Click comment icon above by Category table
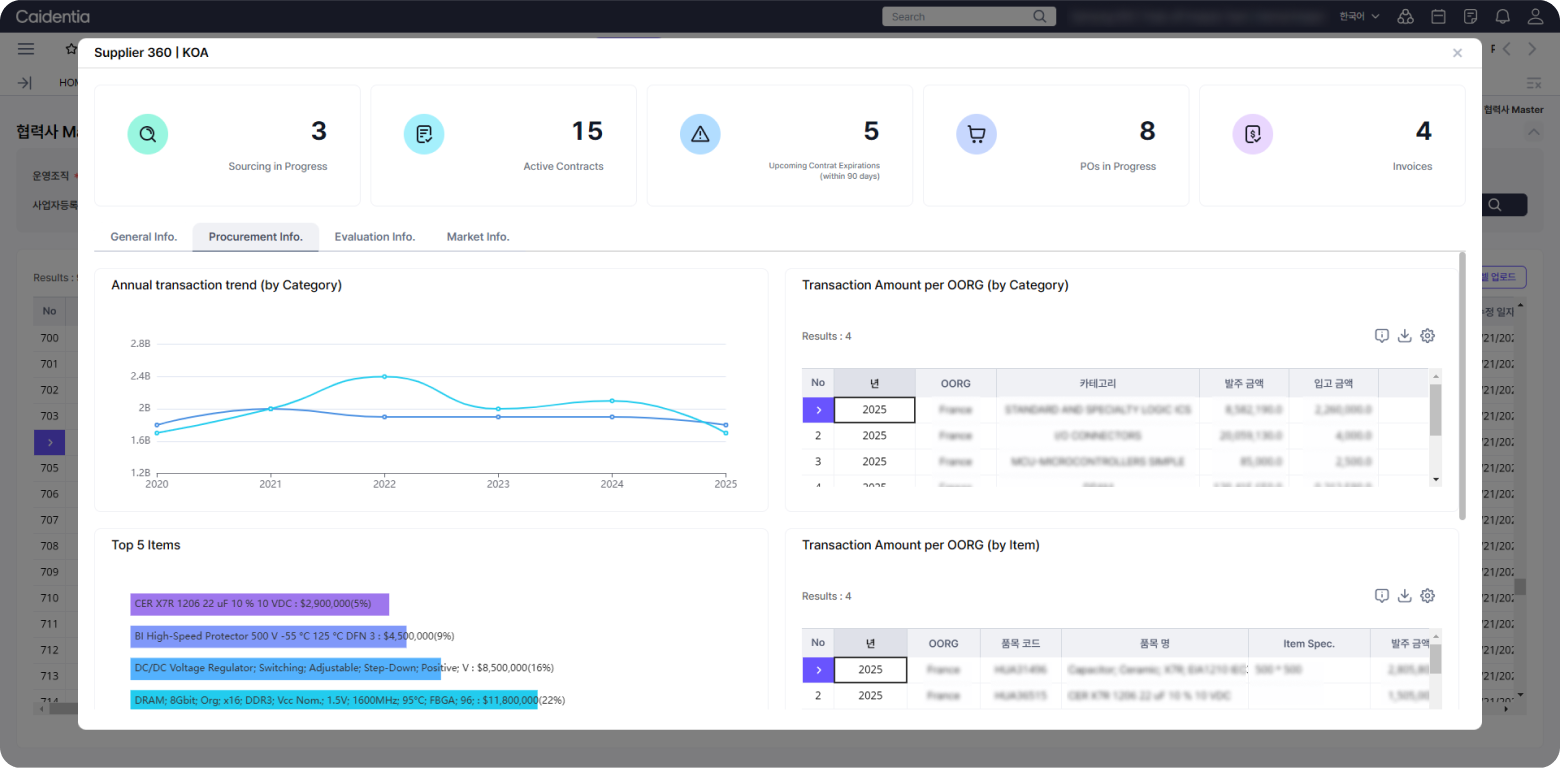The width and height of the screenshot is (1560, 768). point(1381,336)
